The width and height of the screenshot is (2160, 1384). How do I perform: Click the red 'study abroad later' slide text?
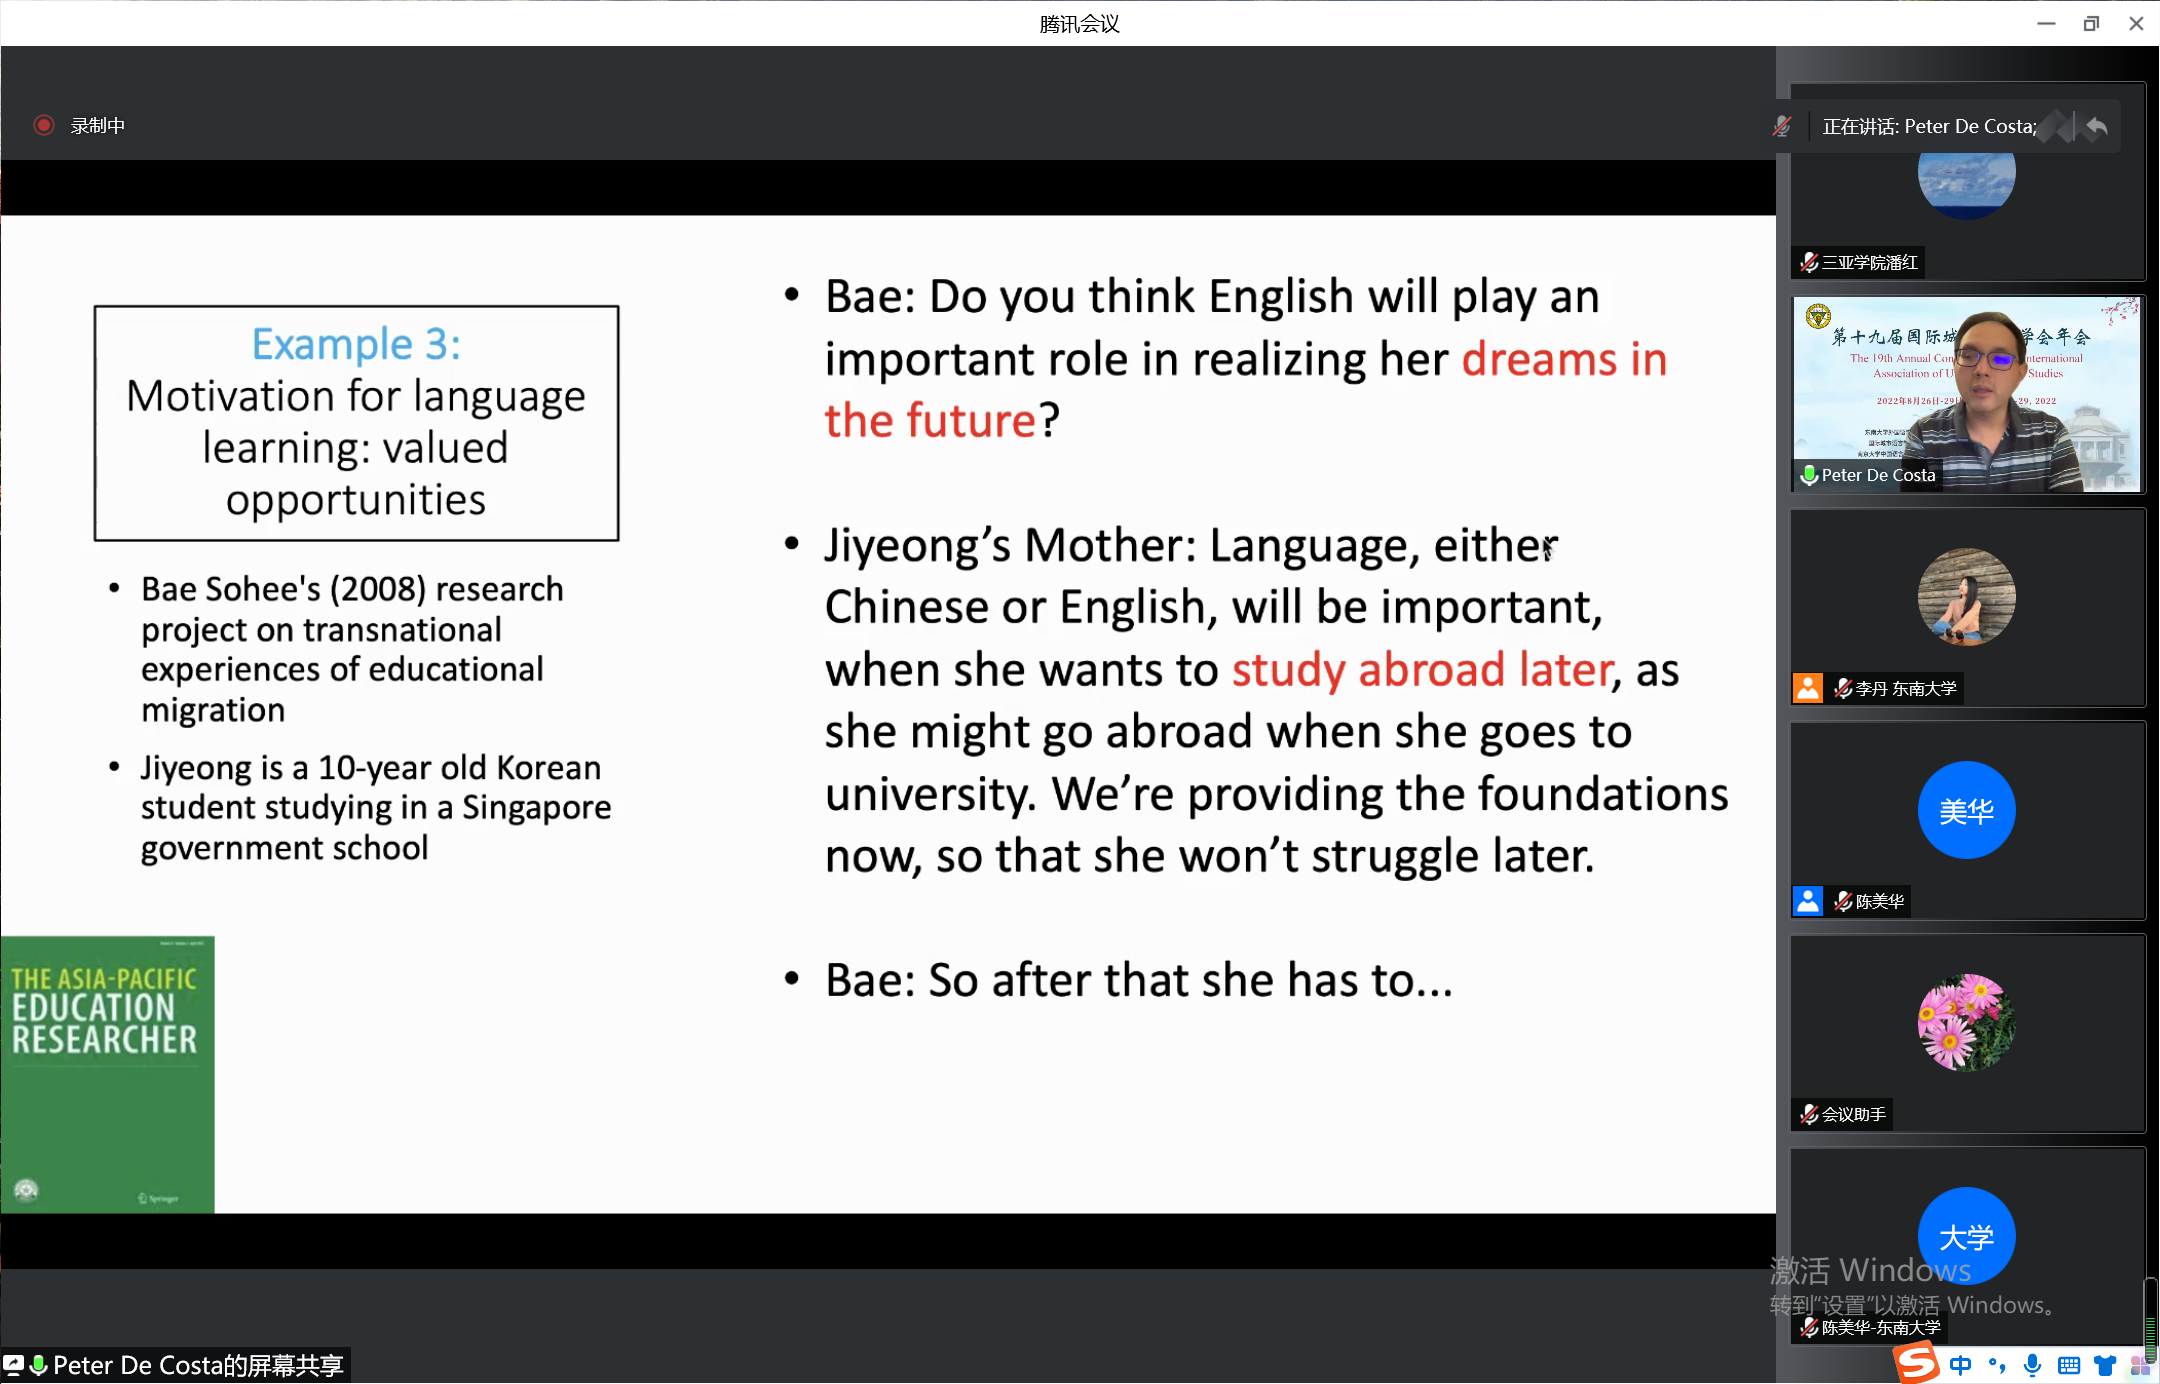[x=1421, y=669]
